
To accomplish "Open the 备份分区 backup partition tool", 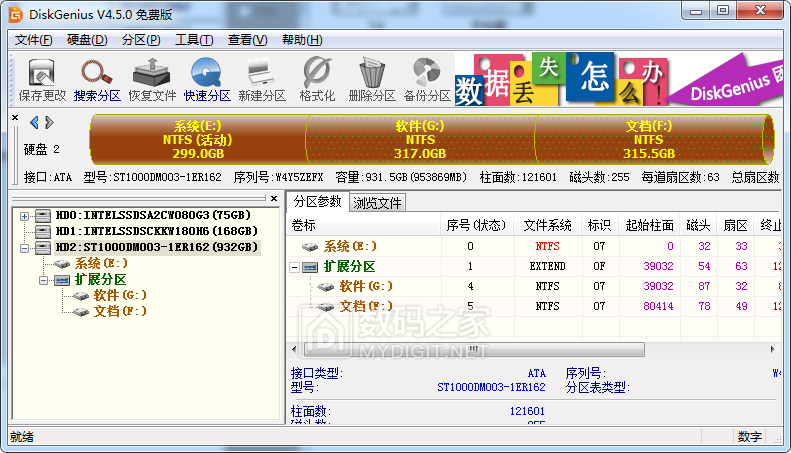I will [x=427, y=80].
